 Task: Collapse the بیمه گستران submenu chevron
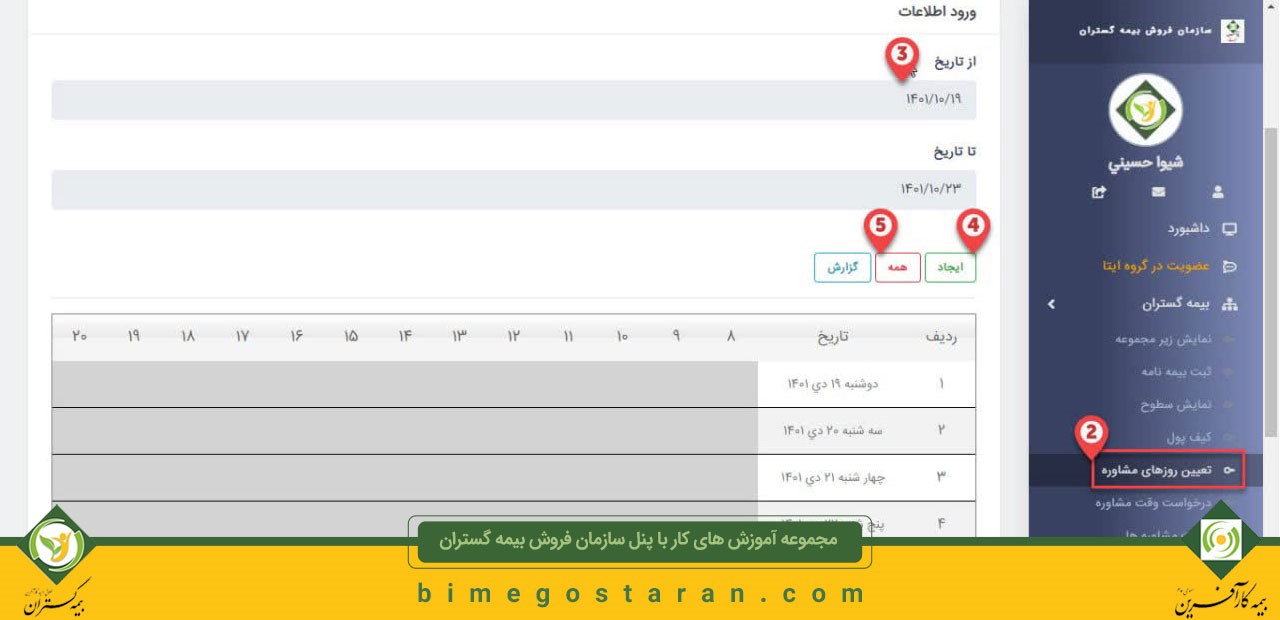tap(1051, 303)
